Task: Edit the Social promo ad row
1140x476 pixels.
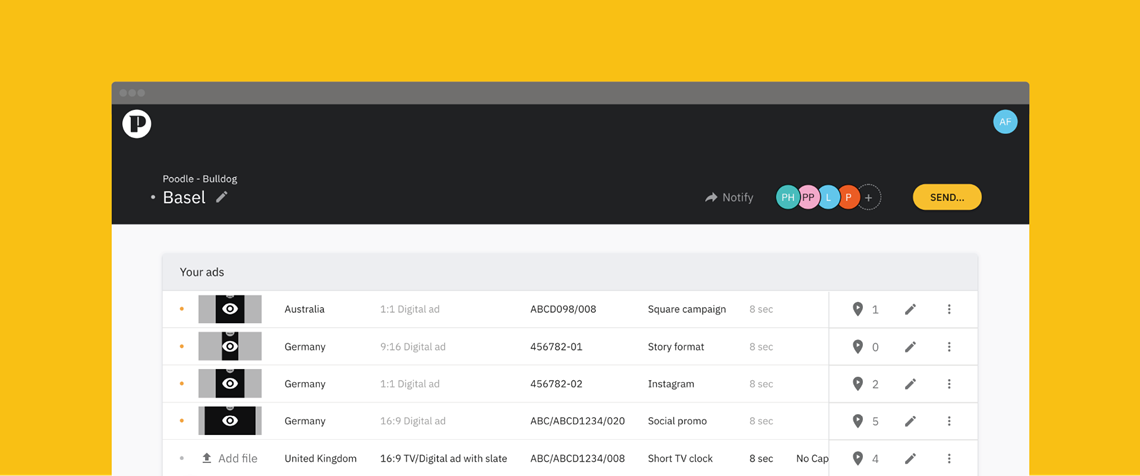Action: (910, 421)
